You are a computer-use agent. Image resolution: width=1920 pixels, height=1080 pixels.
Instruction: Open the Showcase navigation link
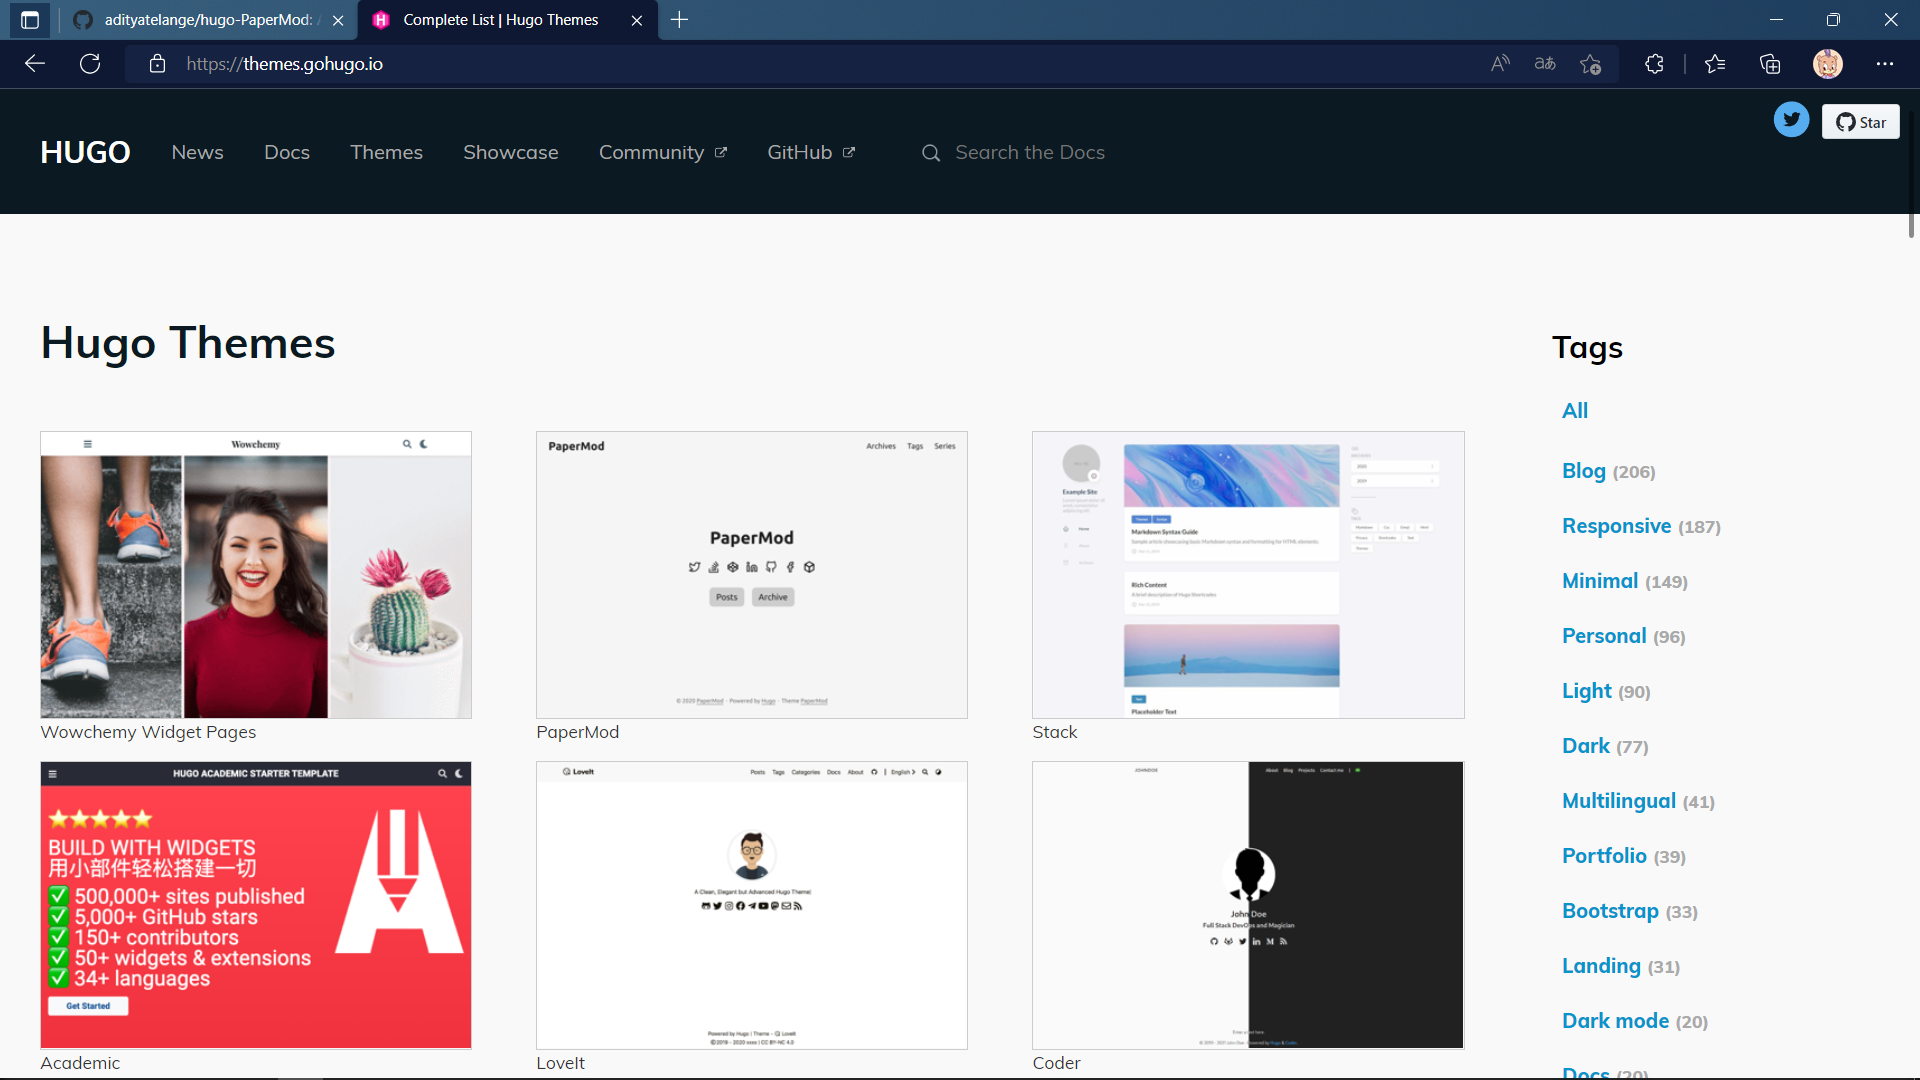[510, 152]
